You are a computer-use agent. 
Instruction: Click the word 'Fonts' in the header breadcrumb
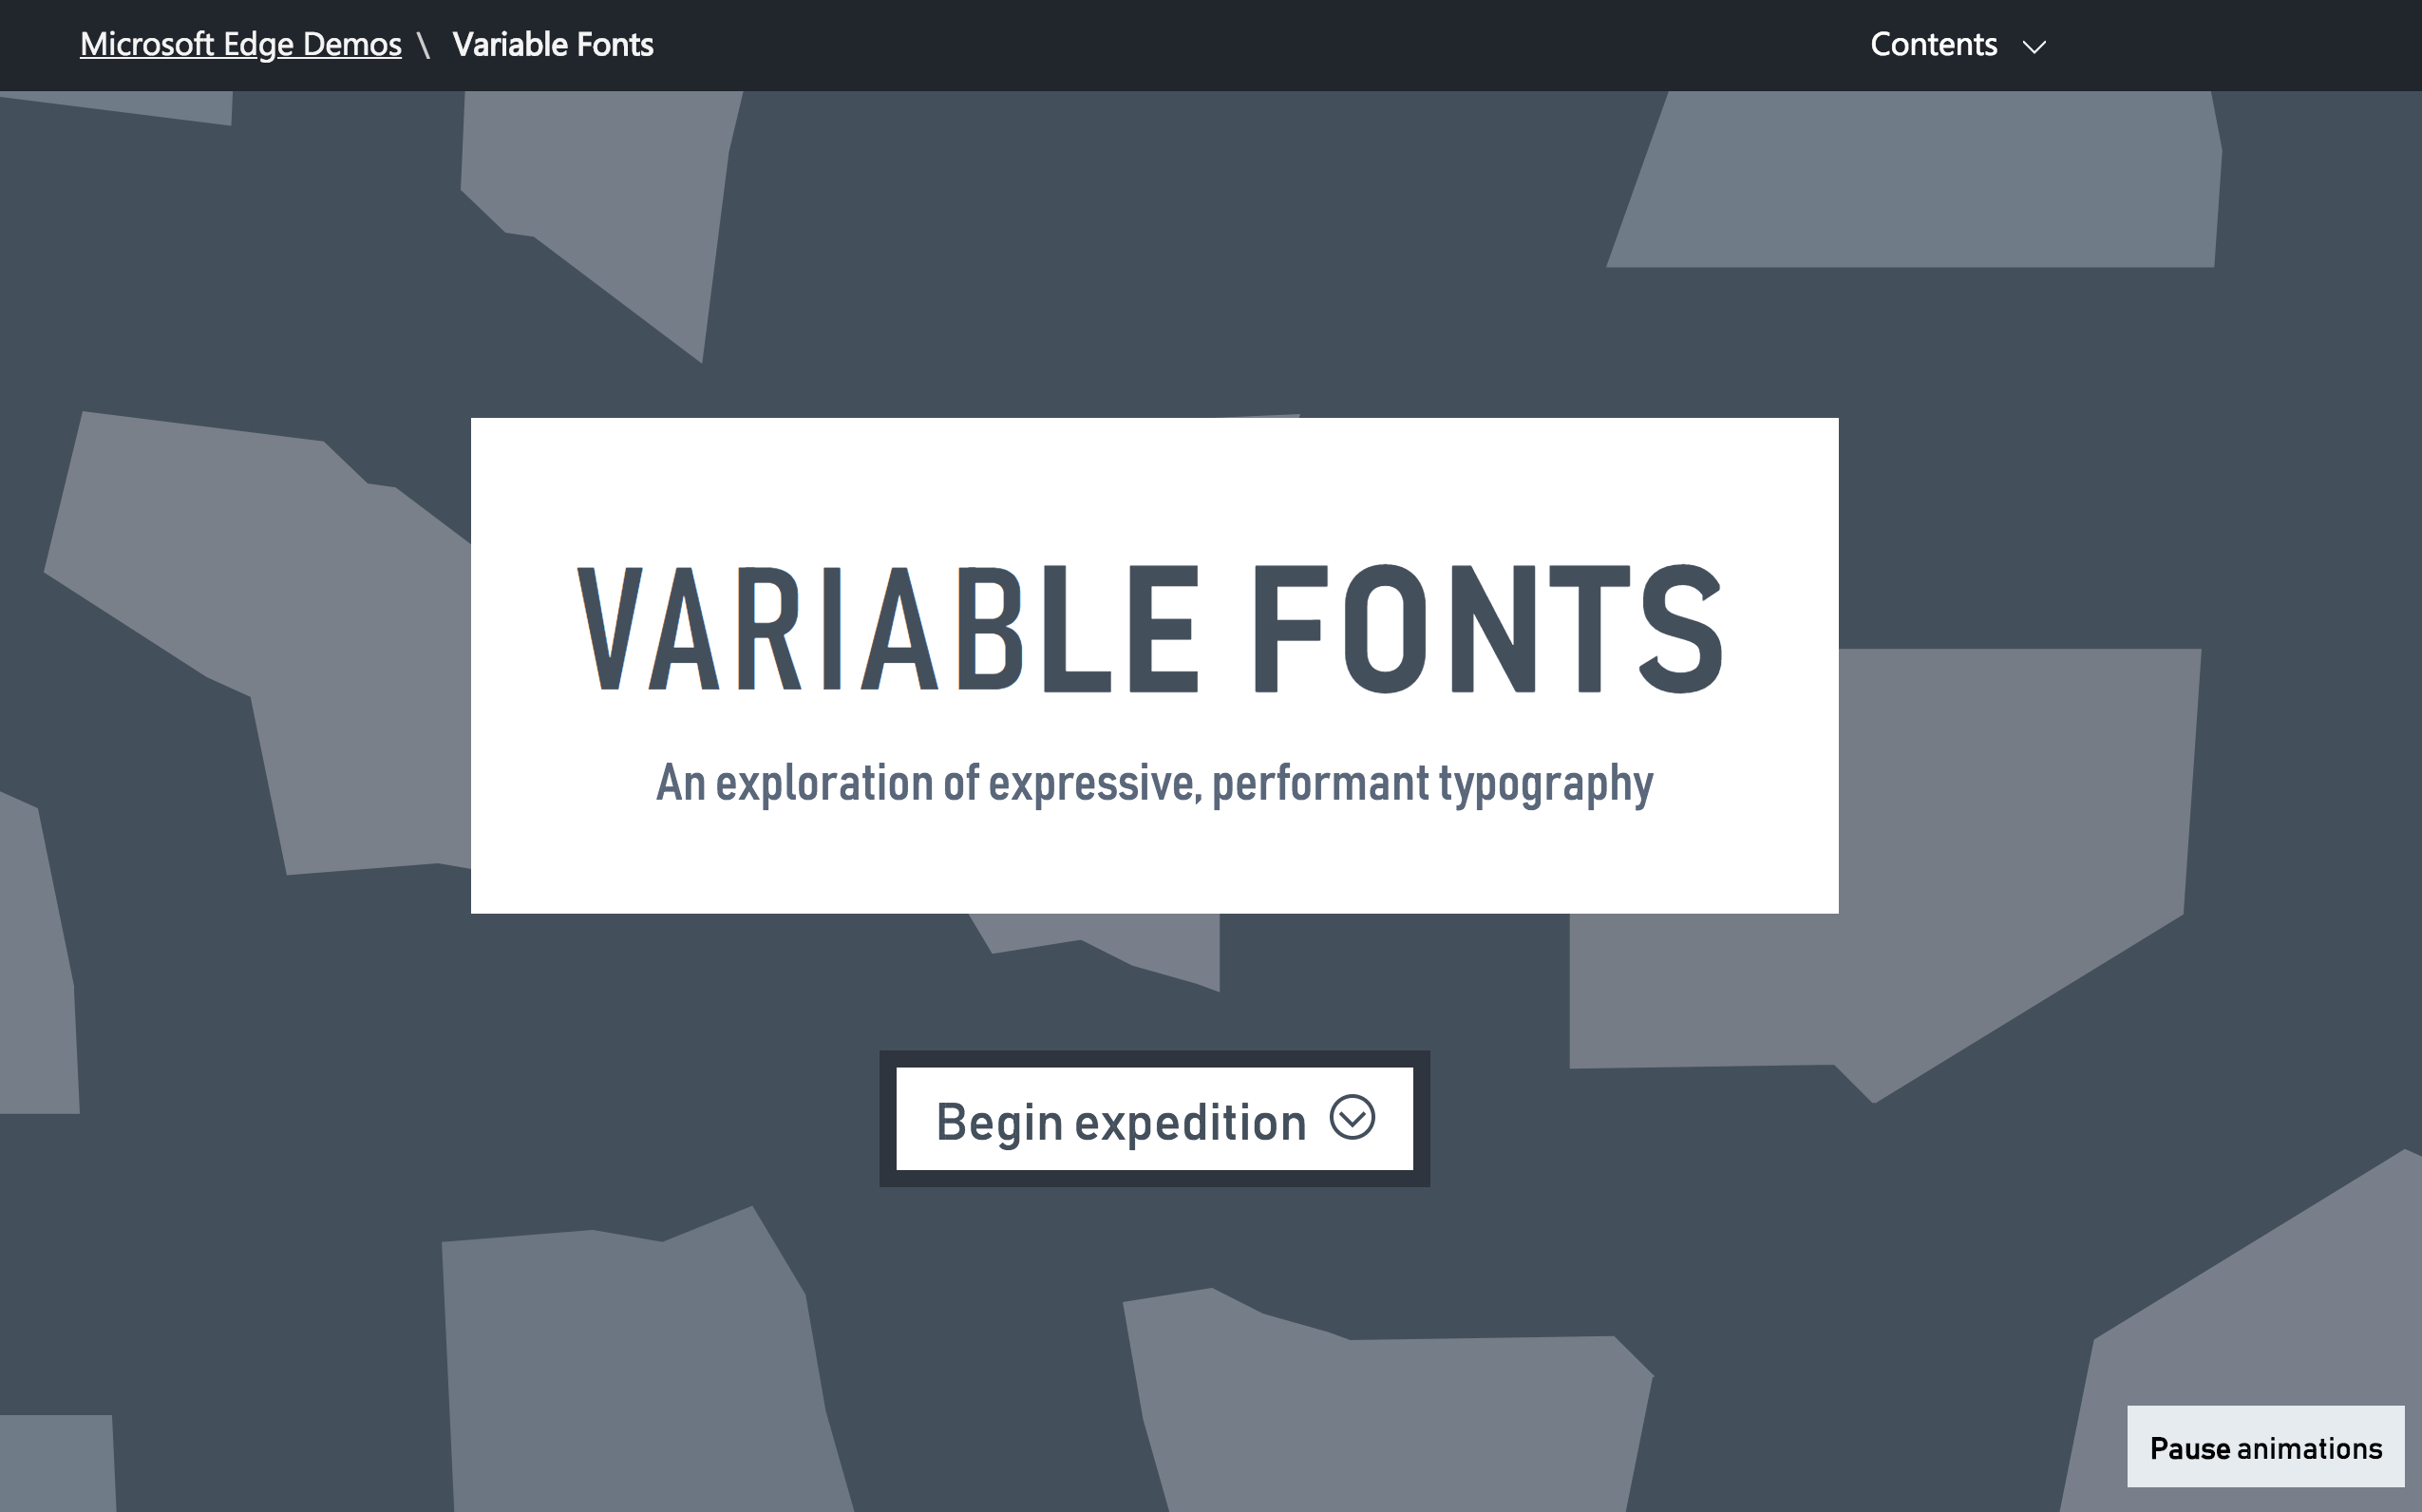(615, 45)
